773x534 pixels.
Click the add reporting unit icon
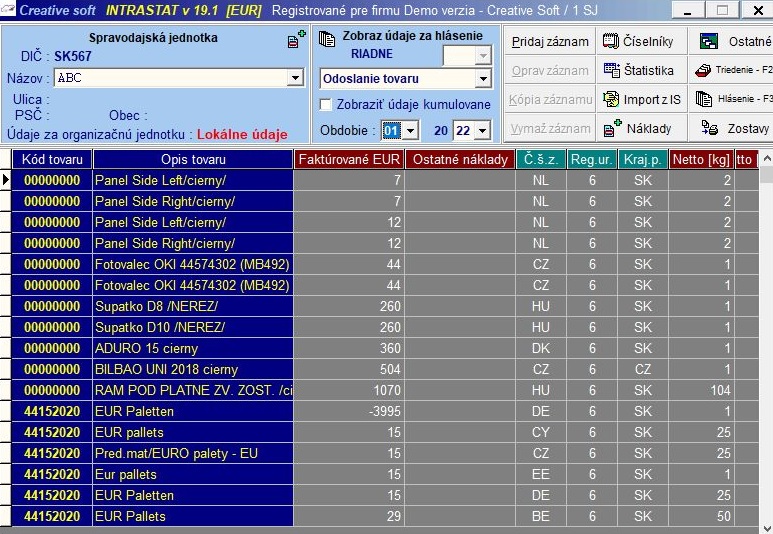(x=295, y=40)
